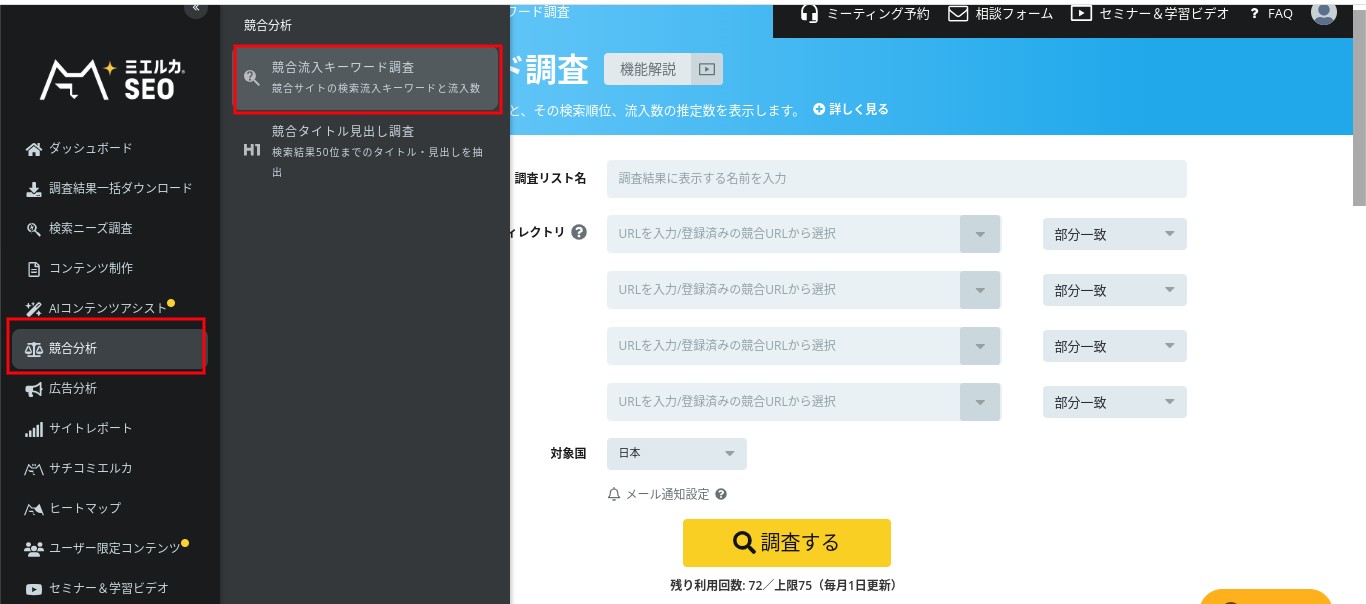This screenshot has height=604, width=1366.
Task: Open ヒートマップ from the sidebar
Action: (x=84, y=508)
